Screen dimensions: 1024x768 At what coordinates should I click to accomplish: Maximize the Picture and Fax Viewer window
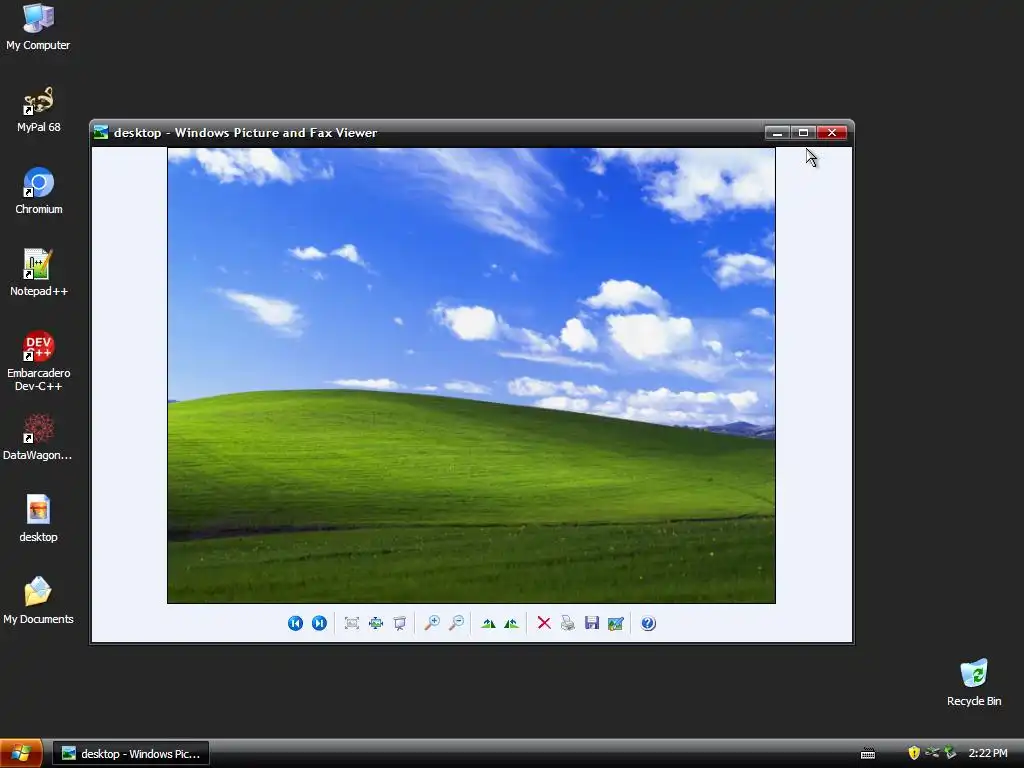(x=803, y=133)
